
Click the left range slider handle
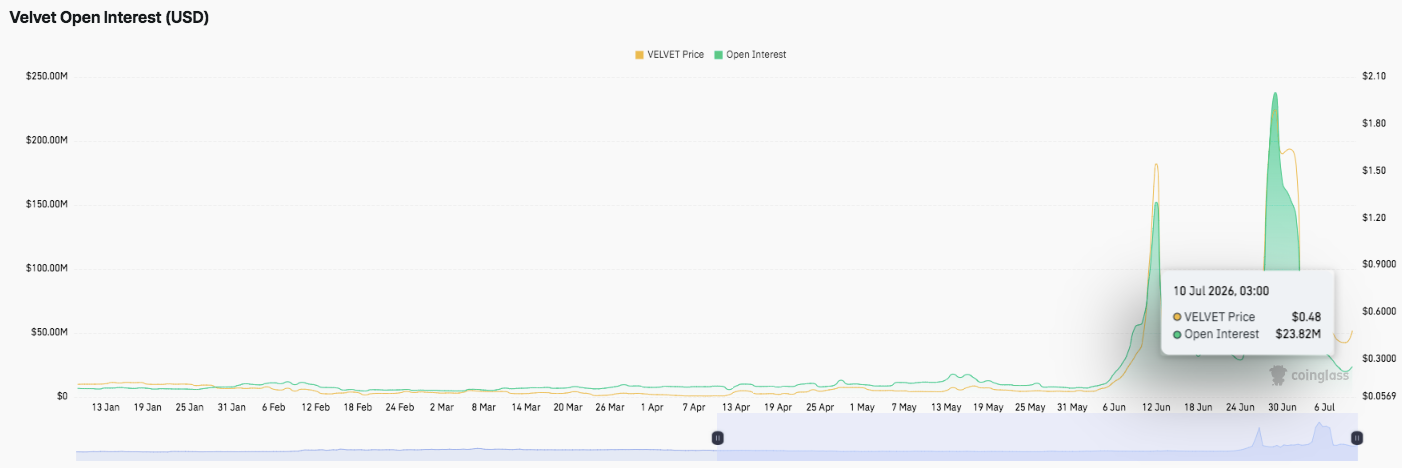717,438
